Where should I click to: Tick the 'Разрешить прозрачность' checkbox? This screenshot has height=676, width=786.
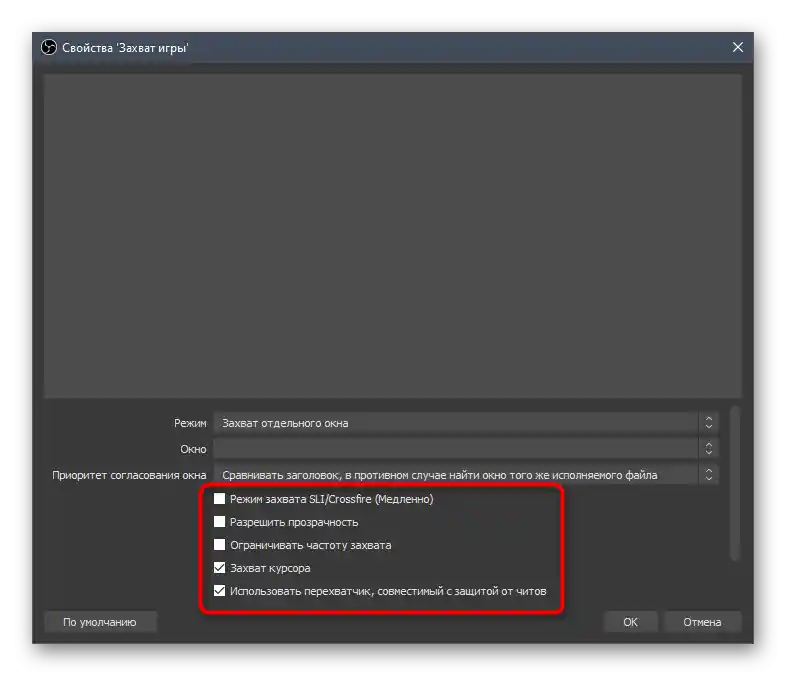point(220,522)
